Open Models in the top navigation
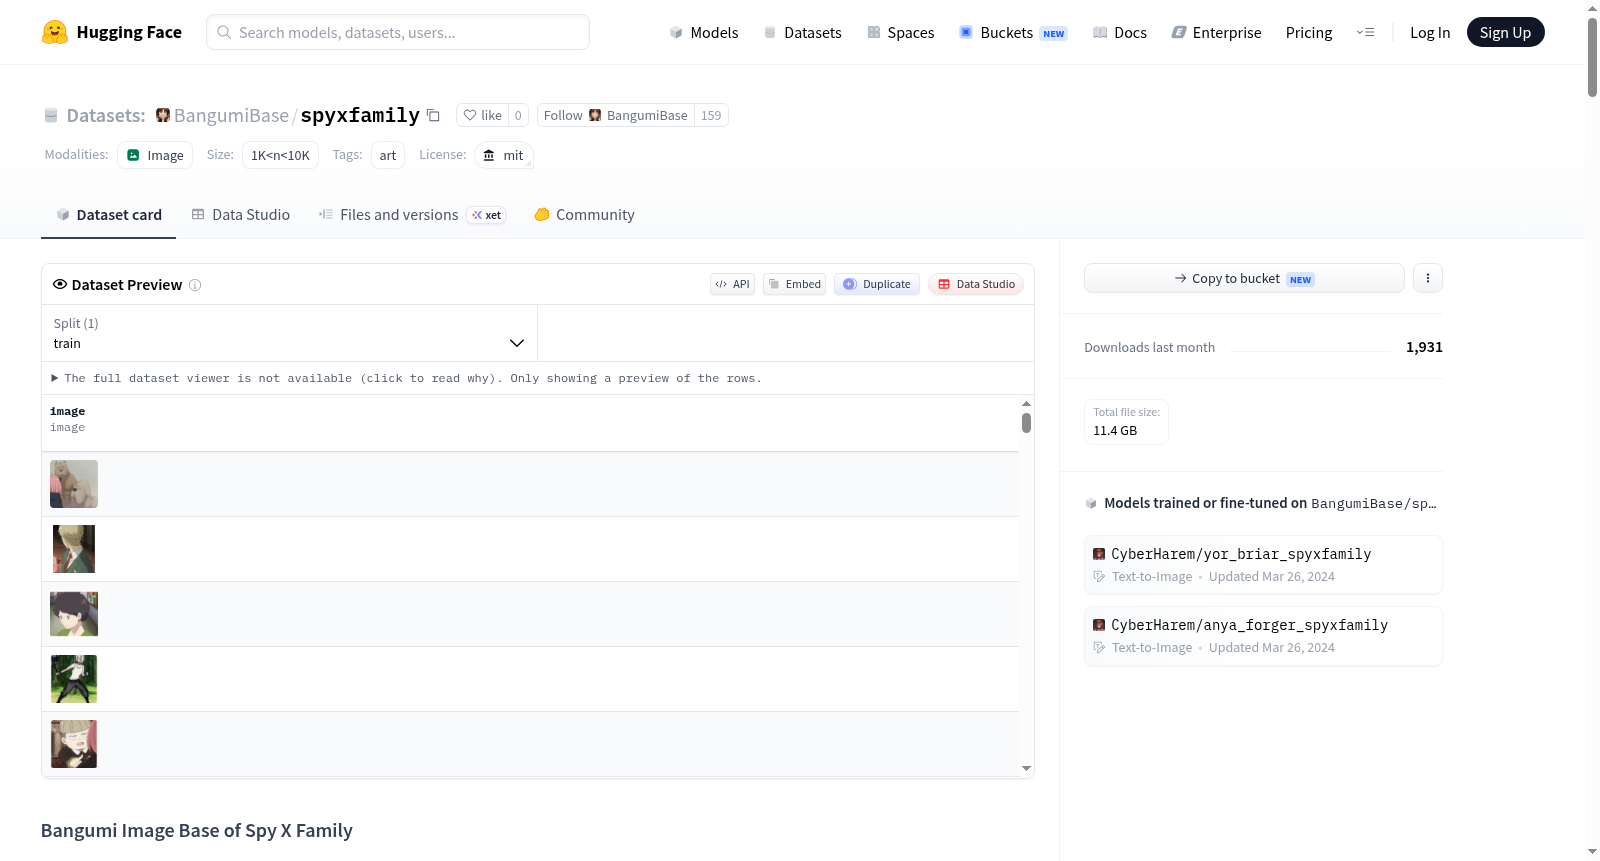This screenshot has width=1600, height=861. pos(704,32)
